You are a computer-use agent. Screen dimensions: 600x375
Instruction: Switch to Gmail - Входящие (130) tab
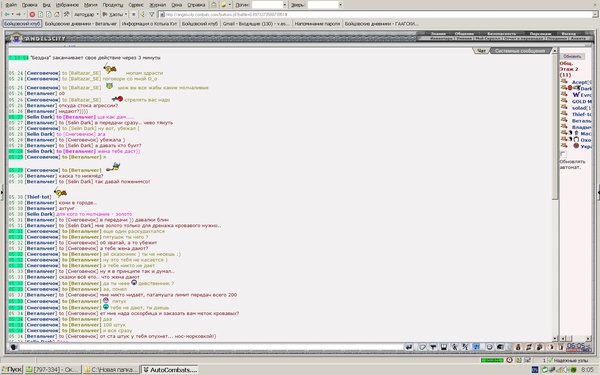(x=256, y=24)
